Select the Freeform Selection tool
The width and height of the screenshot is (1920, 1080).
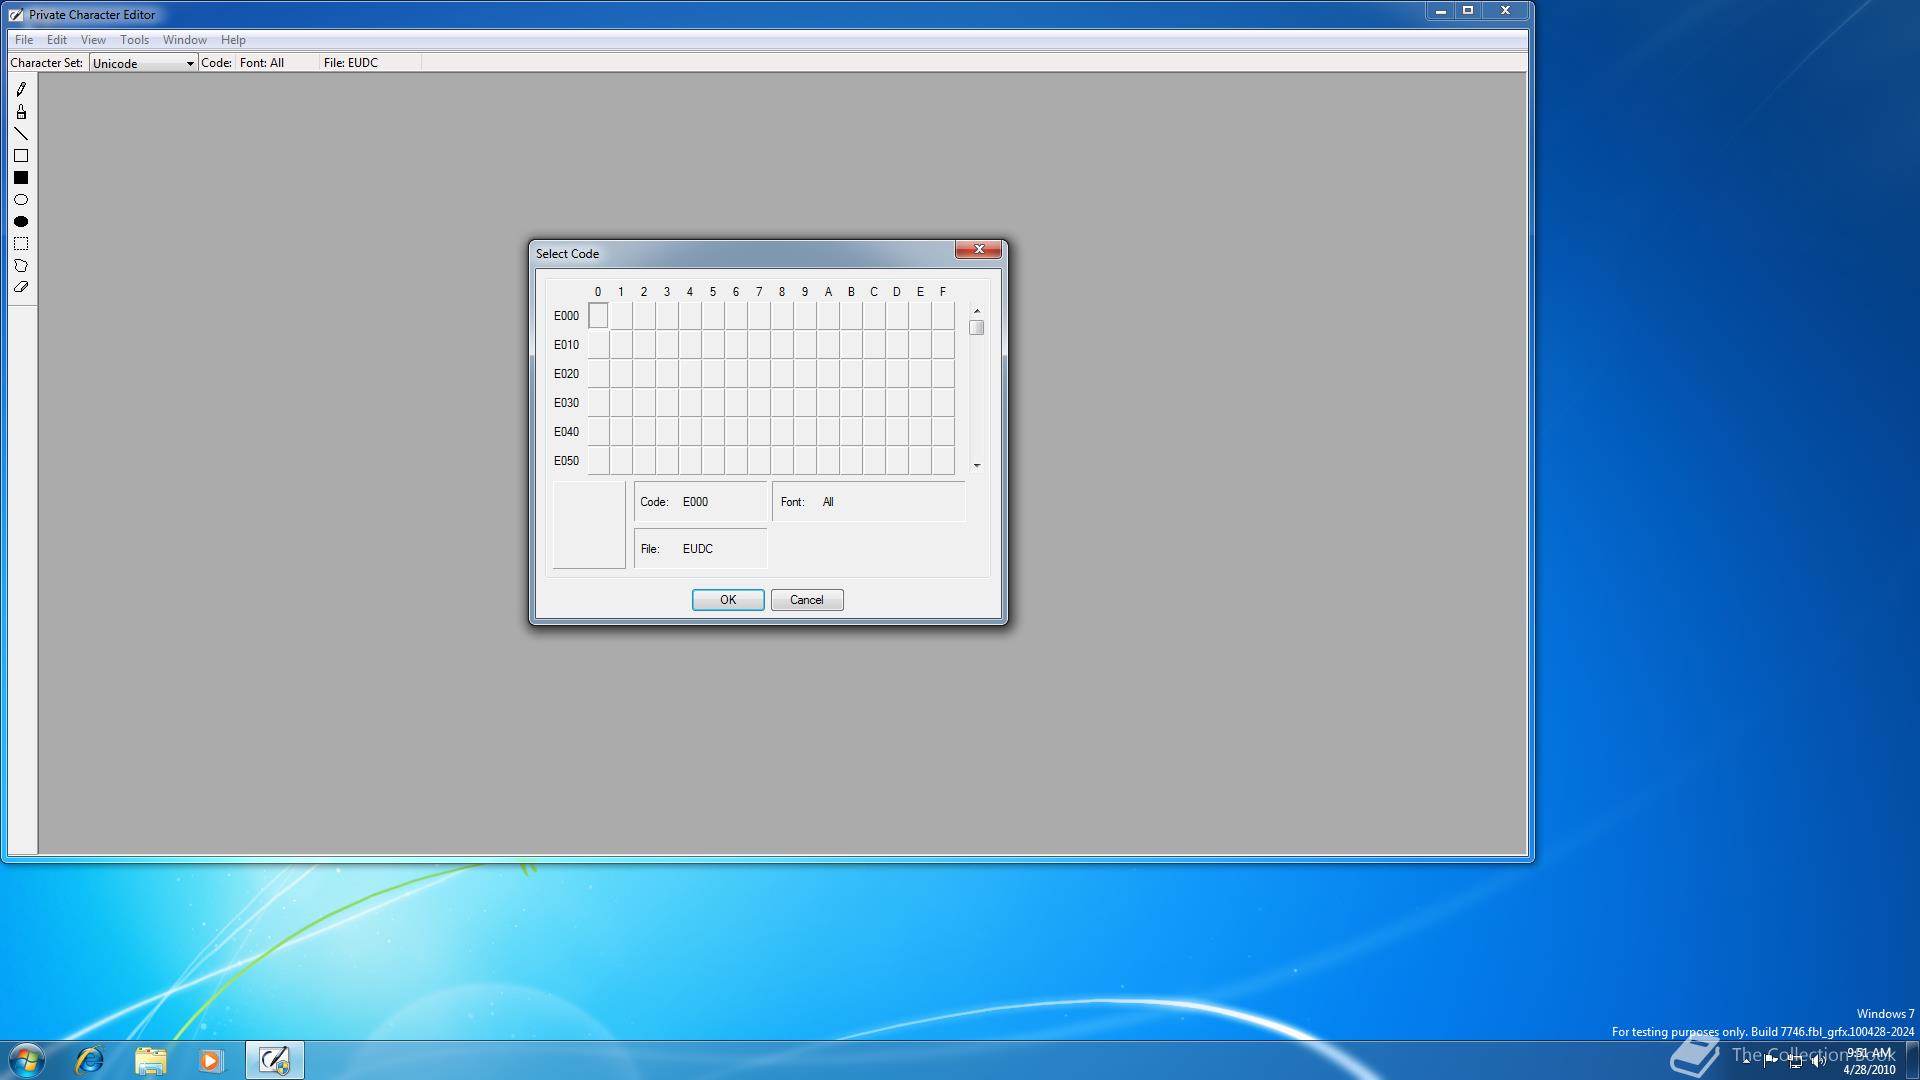point(21,266)
